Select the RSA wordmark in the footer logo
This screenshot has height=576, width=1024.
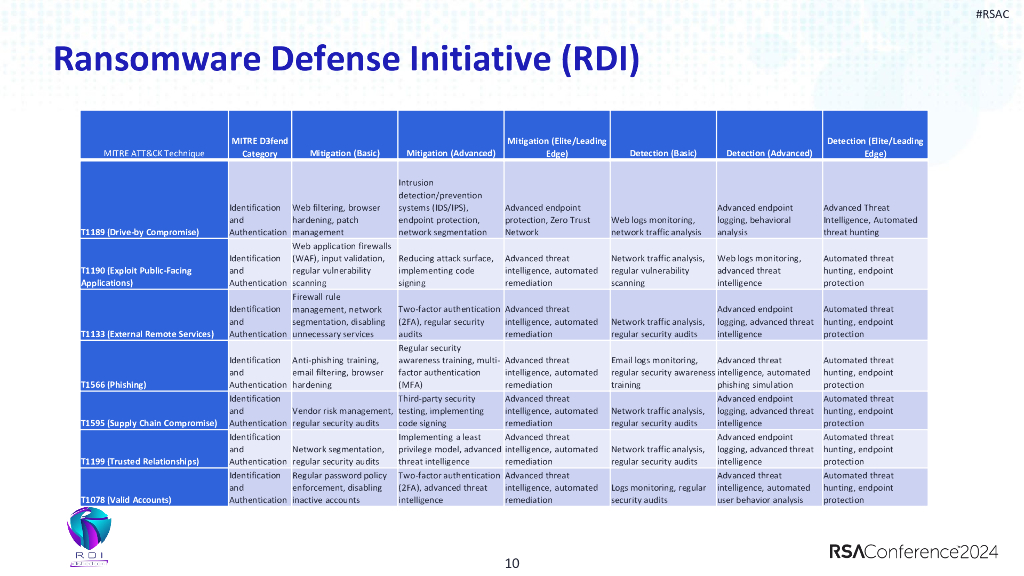click(x=848, y=551)
